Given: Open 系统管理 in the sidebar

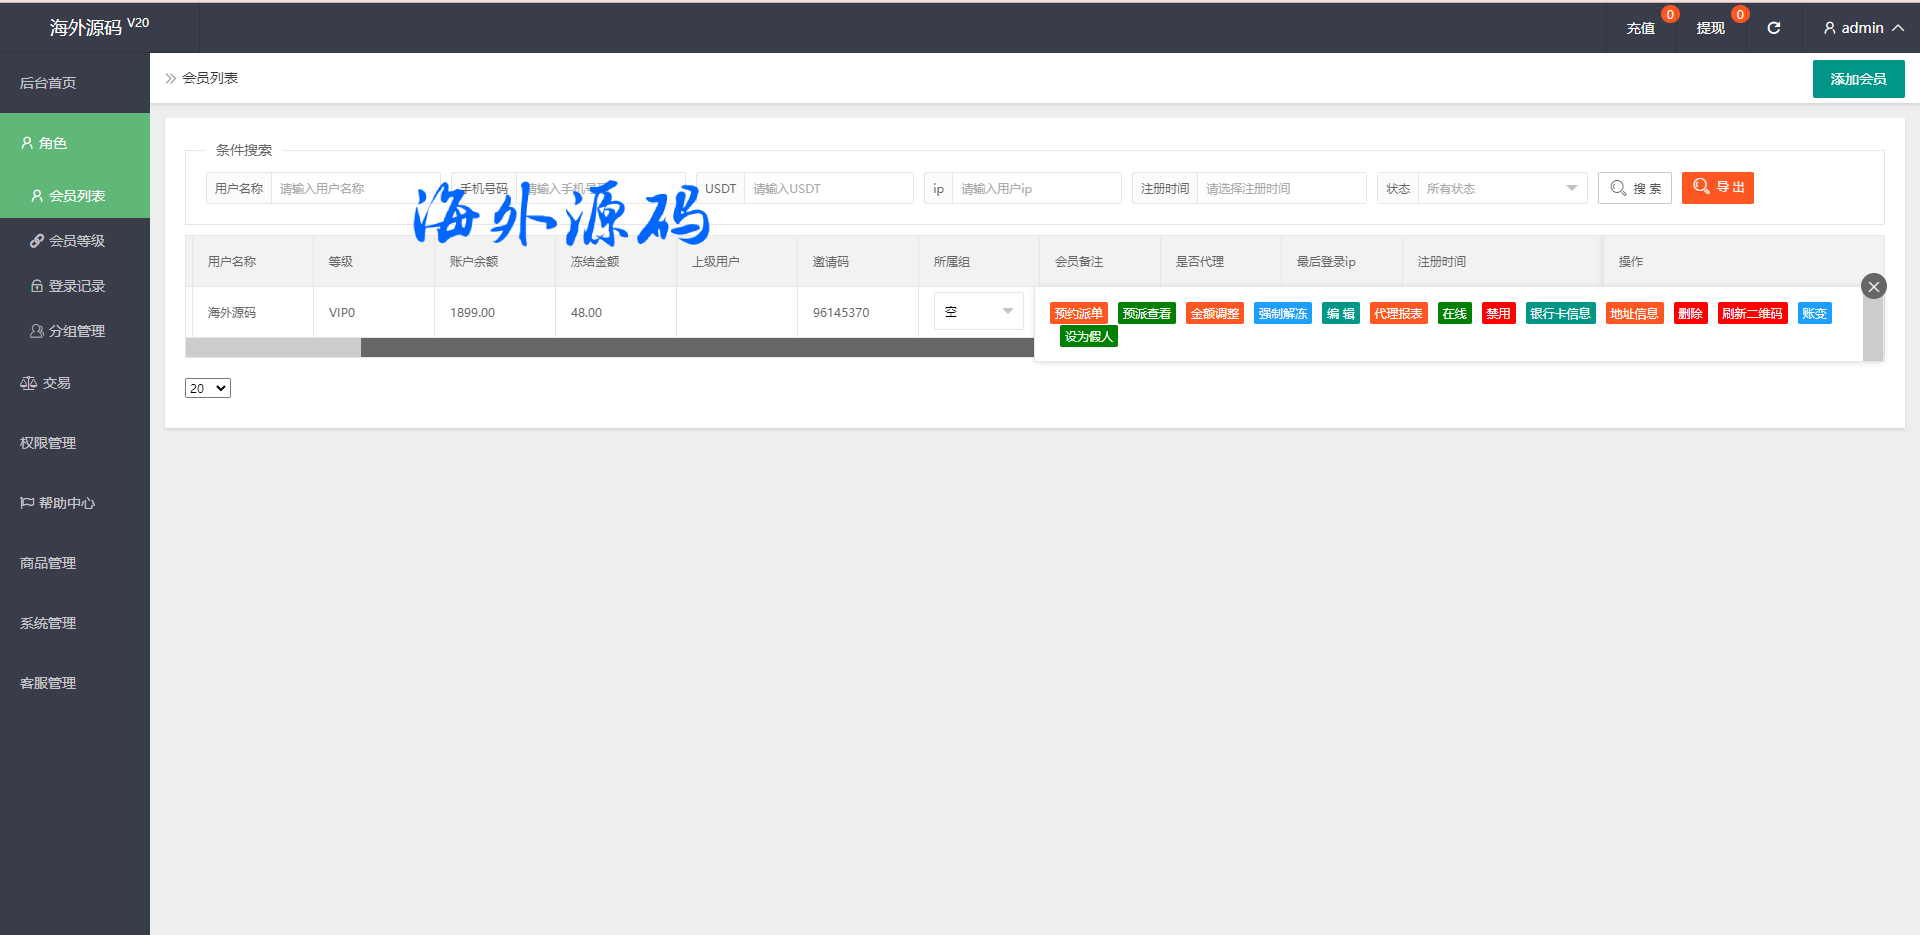Looking at the screenshot, I should 48,623.
